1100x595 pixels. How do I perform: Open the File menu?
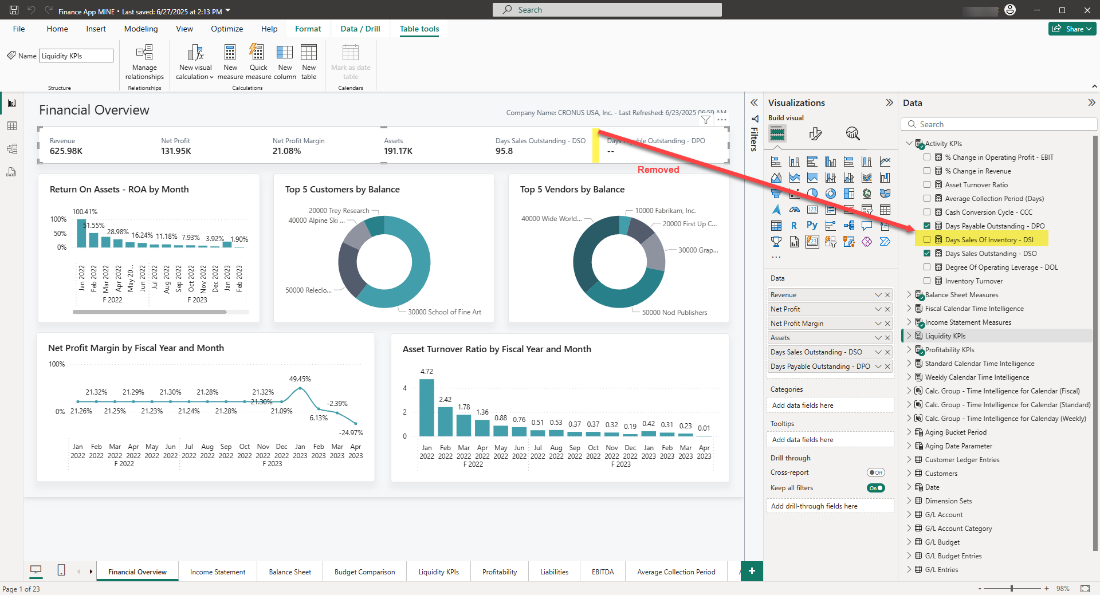coord(19,29)
